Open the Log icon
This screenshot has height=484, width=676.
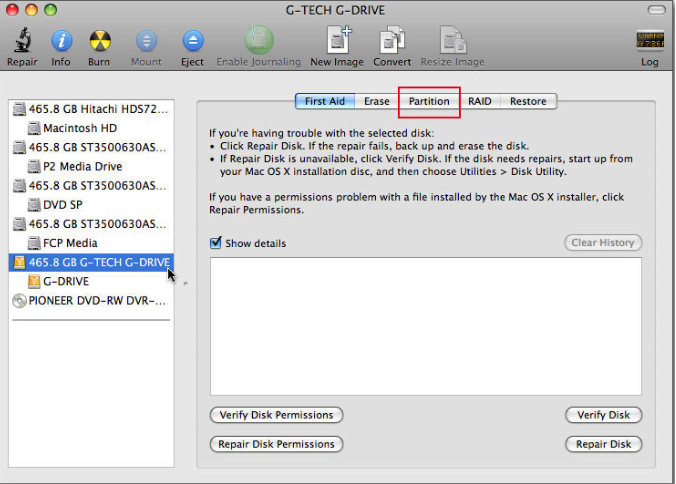(x=650, y=40)
